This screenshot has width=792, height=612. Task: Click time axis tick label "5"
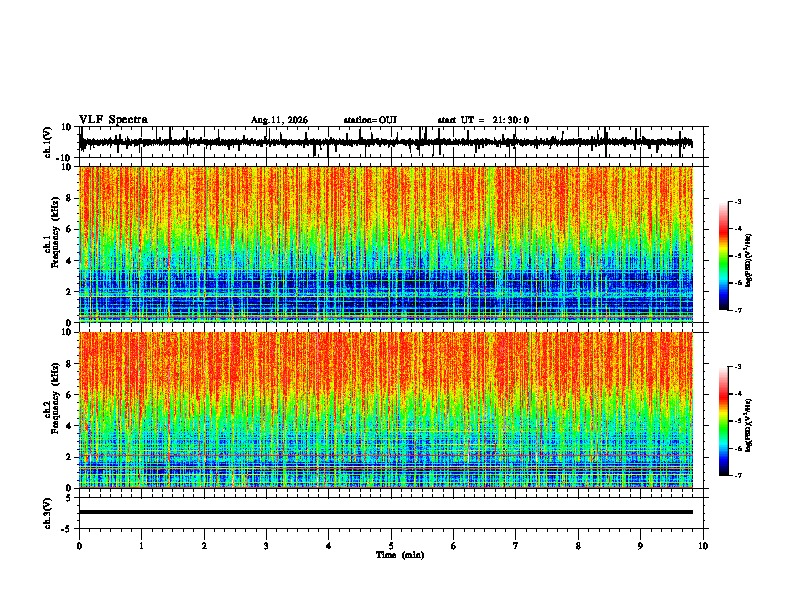point(391,546)
